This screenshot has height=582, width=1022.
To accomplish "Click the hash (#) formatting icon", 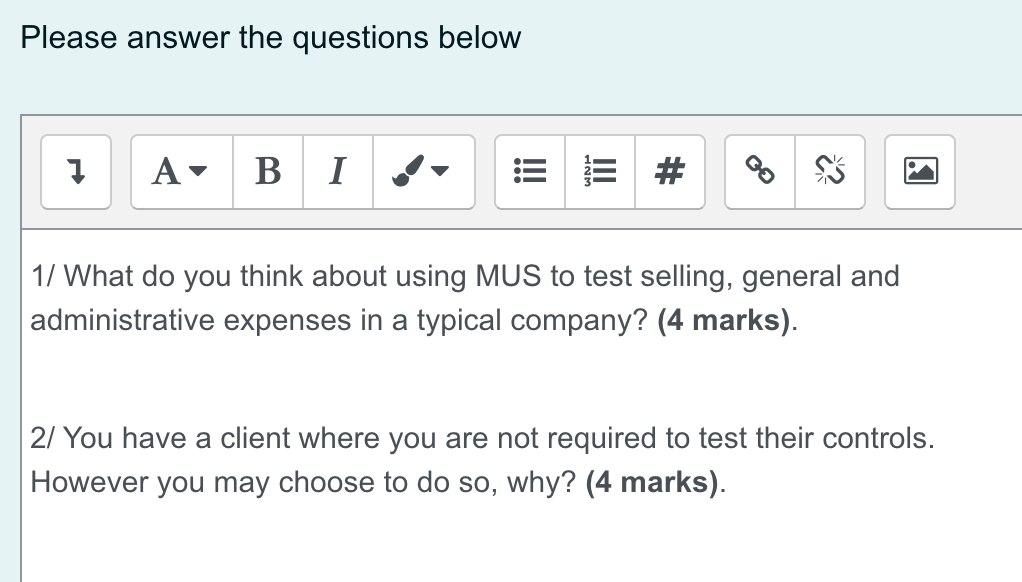I will 669,171.
